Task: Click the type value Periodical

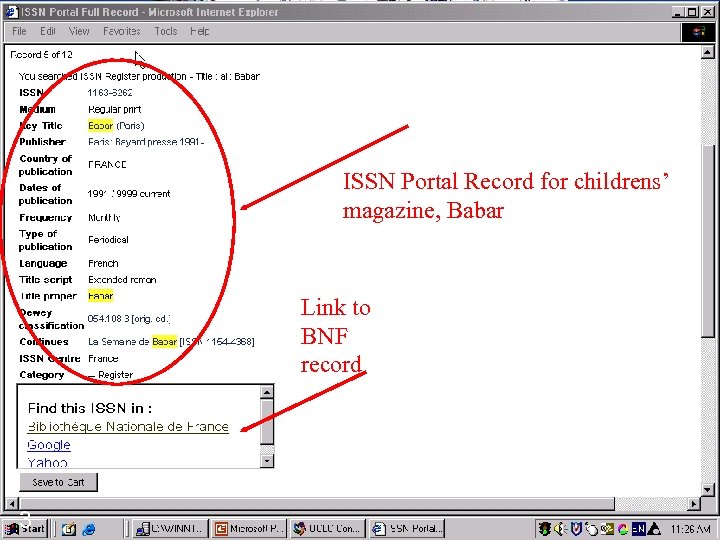Action: [108, 240]
